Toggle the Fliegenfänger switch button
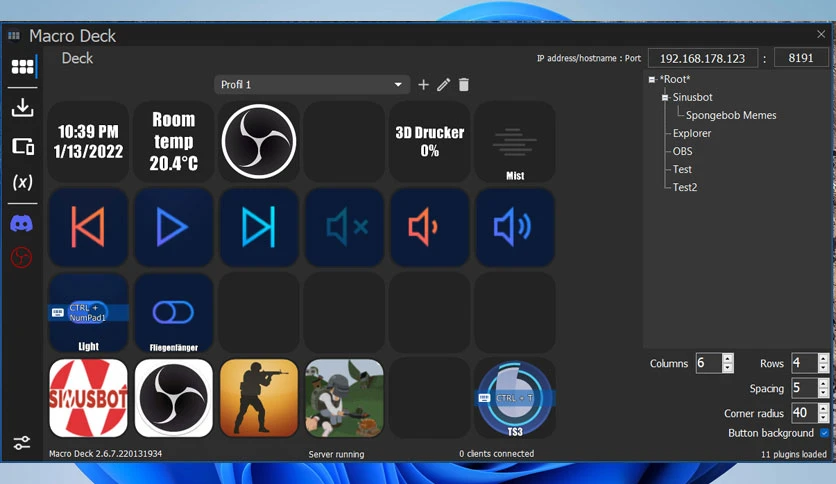This screenshot has height=484, width=836. point(173,313)
